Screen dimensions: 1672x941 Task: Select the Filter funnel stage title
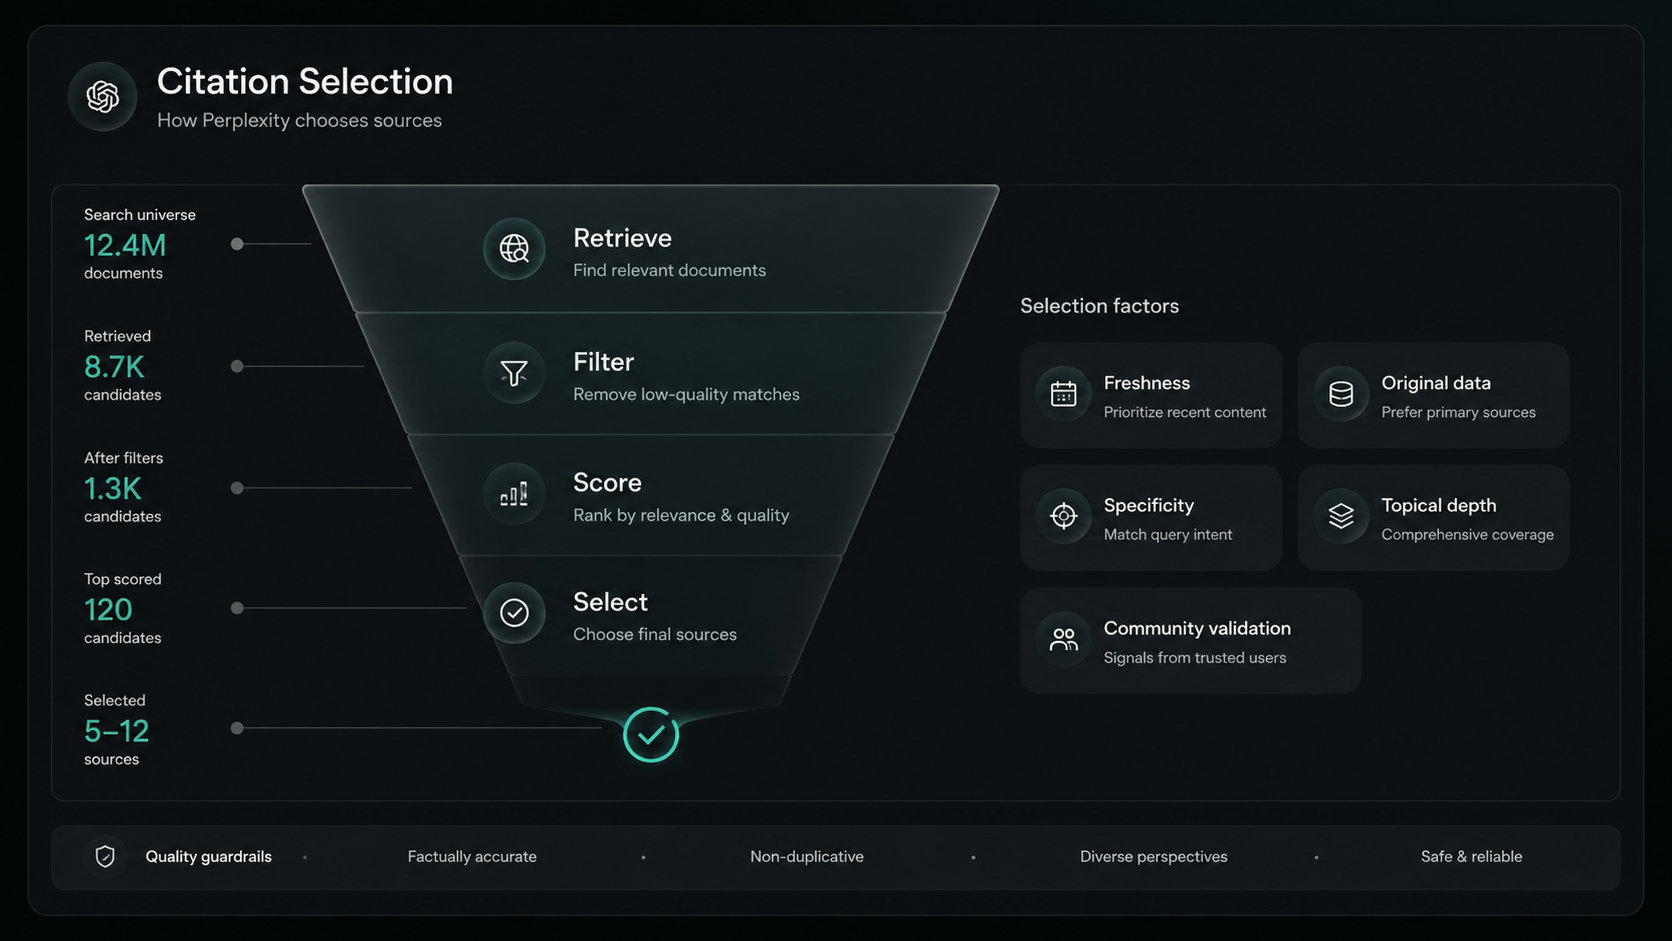(x=603, y=362)
